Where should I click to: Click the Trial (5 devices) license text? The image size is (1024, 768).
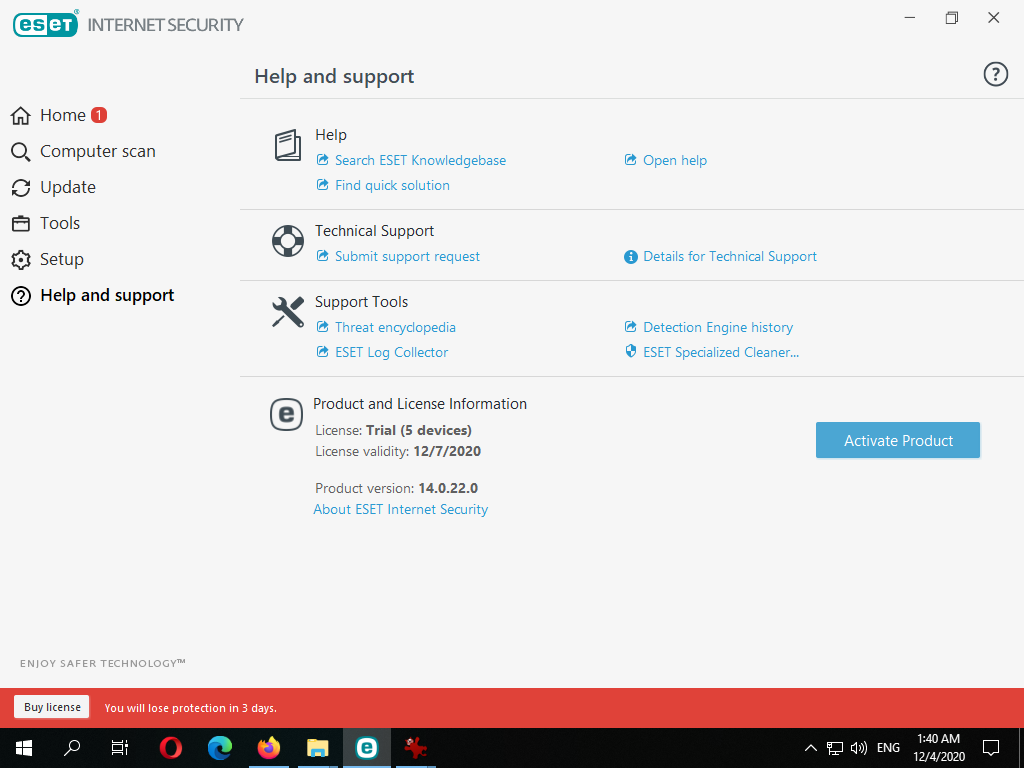click(419, 430)
